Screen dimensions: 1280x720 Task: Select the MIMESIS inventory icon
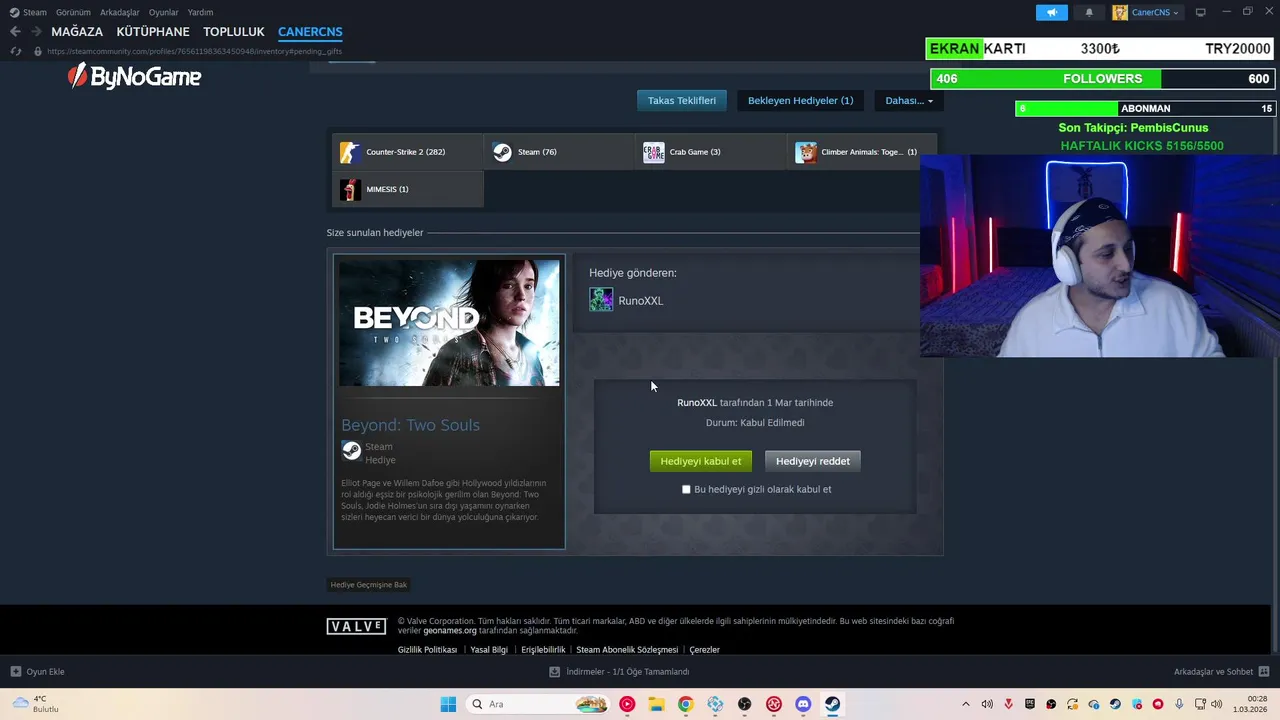coord(349,189)
